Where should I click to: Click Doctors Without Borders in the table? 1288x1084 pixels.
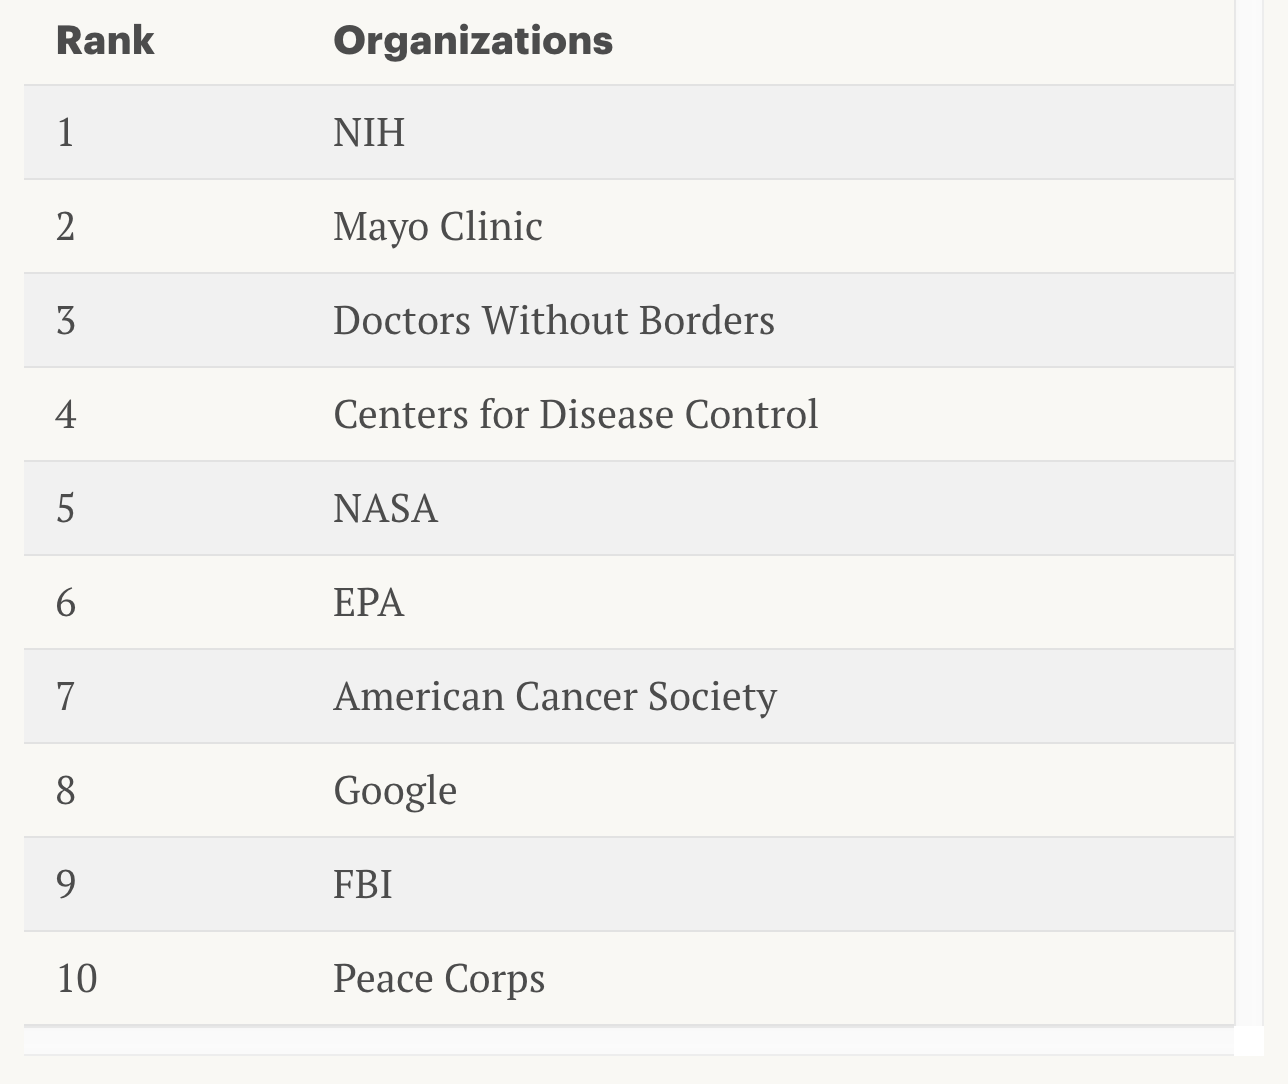tap(553, 321)
